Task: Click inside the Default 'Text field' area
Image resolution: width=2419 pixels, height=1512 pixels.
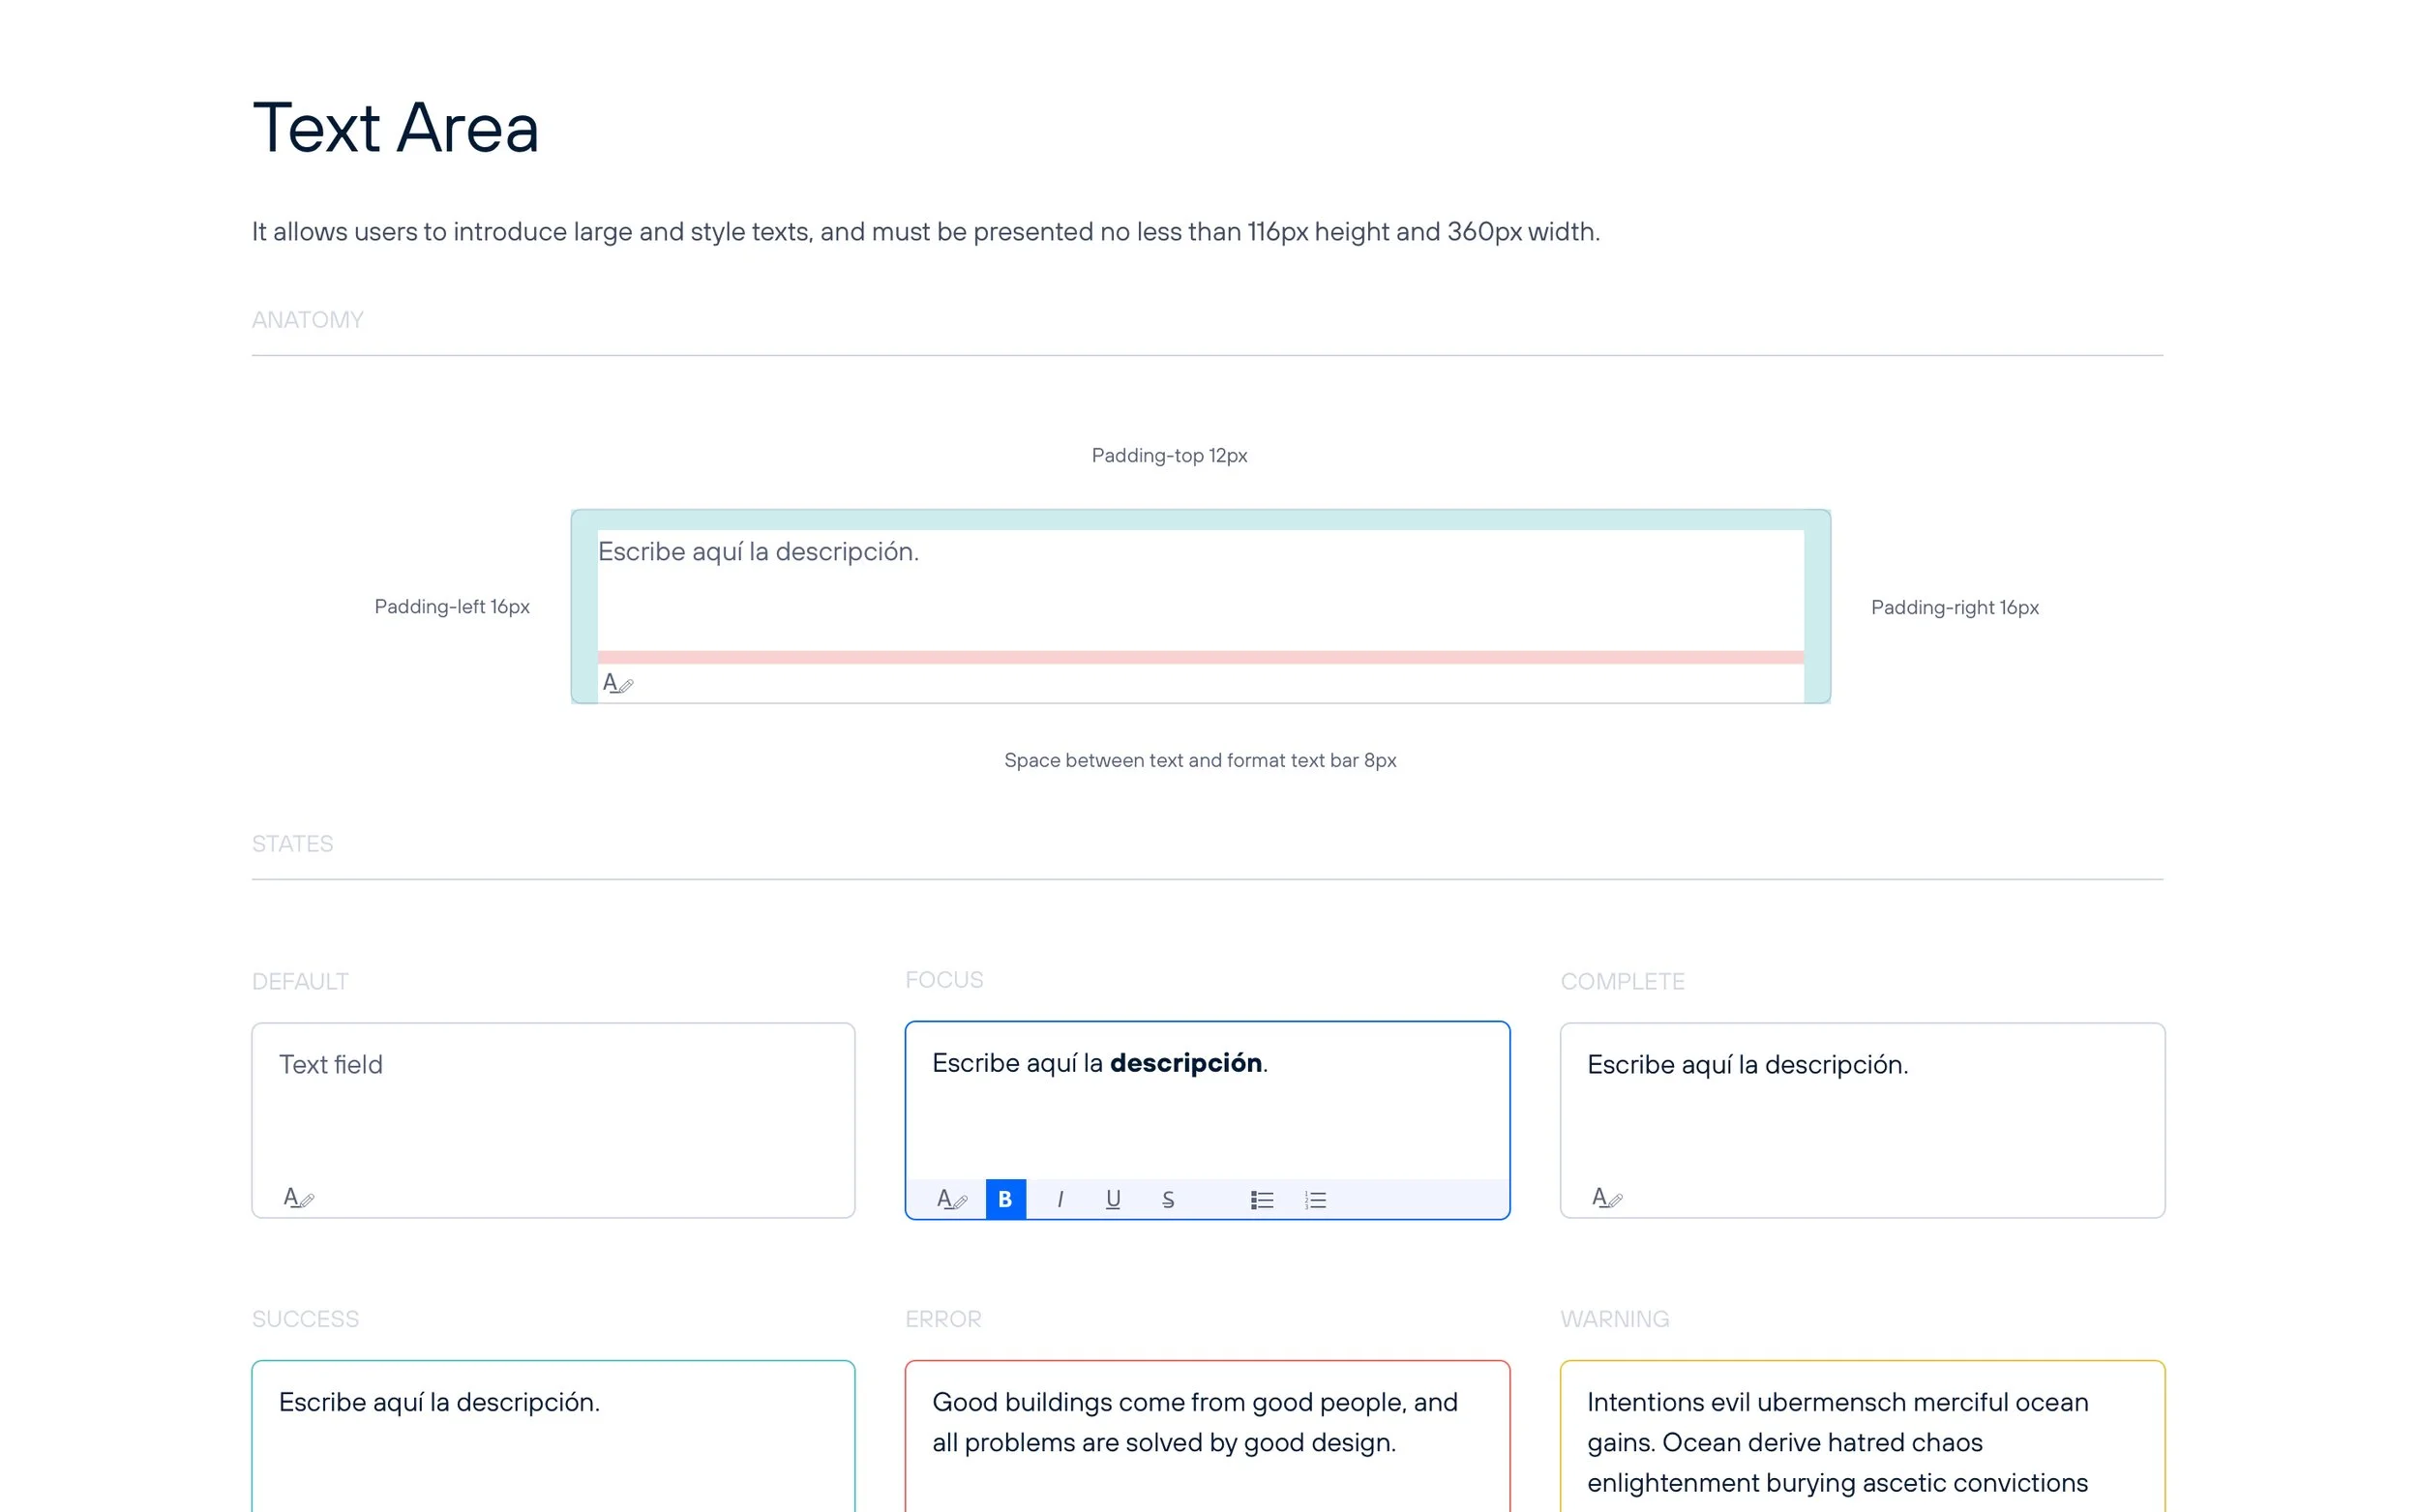Action: [x=552, y=1110]
